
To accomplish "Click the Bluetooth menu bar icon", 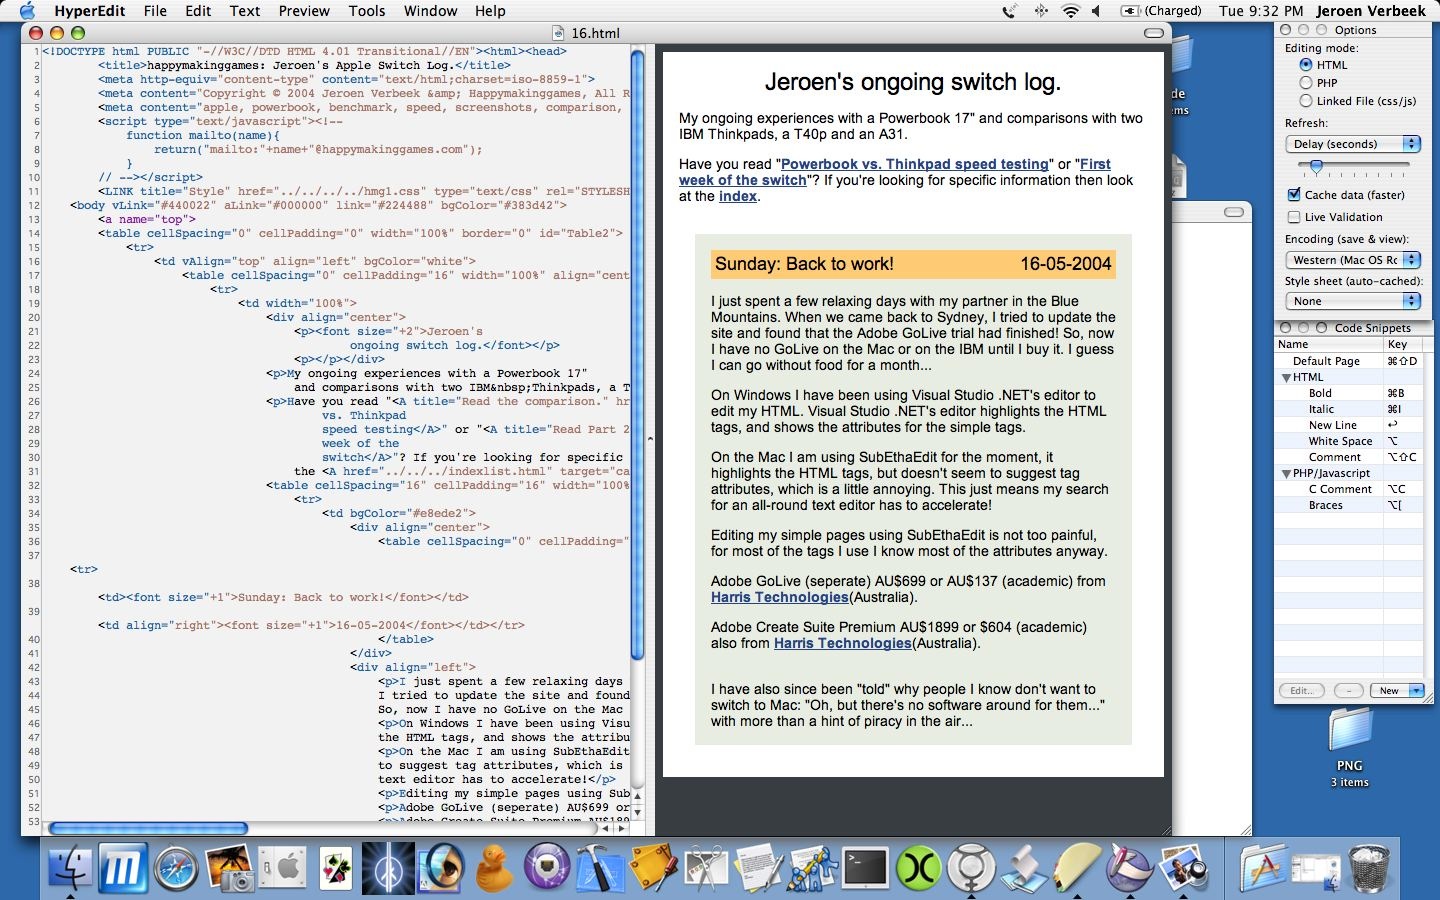I will click(1040, 11).
